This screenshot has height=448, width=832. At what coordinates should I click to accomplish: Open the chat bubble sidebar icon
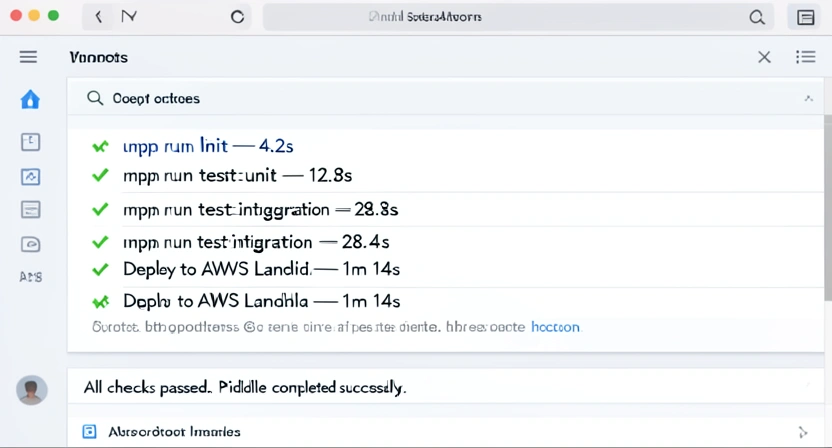coord(30,244)
